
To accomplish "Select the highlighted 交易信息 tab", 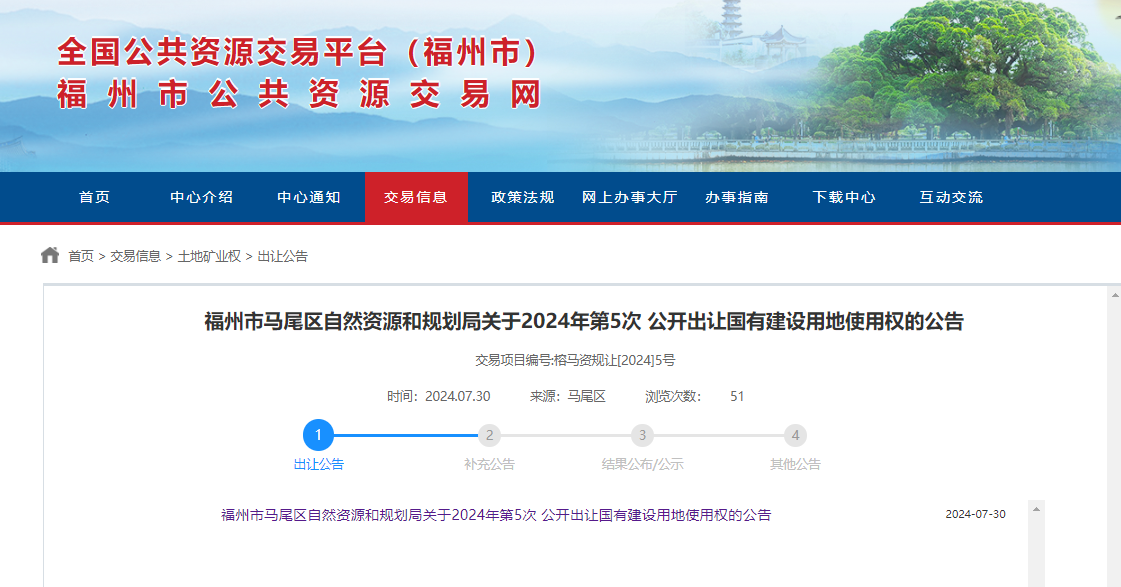I will coord(416,197).
